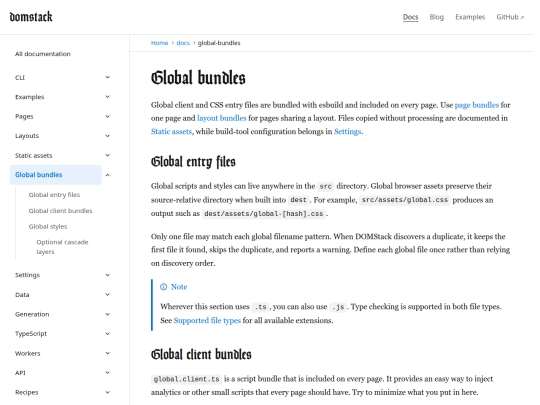This screenshot has width=540, height=405.
Task: Expand the Data sidebar chevron
Action: coord(107,294)
